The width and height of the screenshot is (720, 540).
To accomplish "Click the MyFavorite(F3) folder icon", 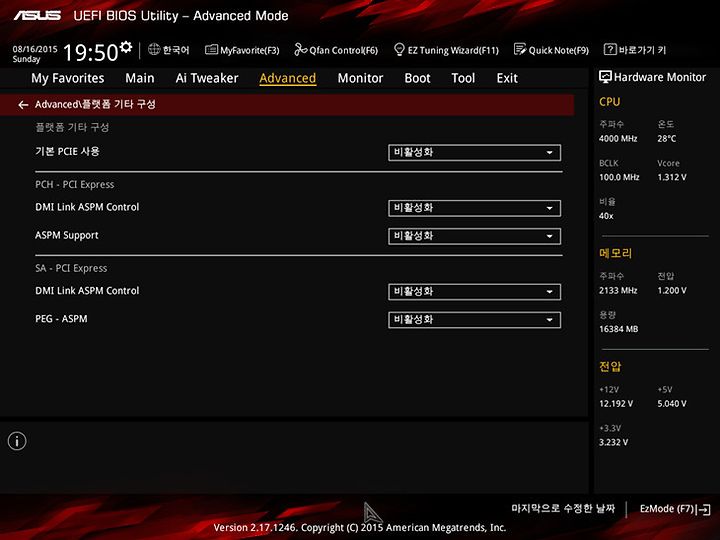I will point(211,50).
